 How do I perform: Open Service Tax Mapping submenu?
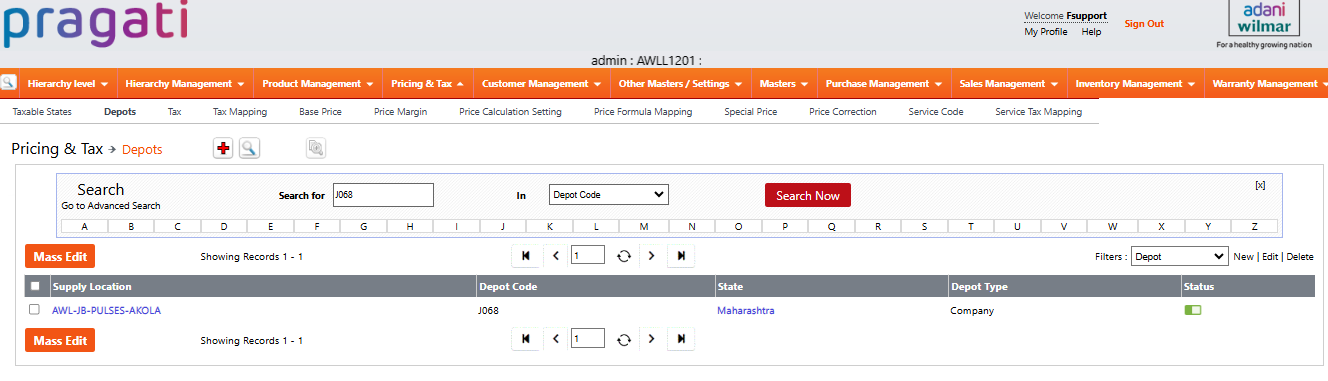pos(1038,112)
